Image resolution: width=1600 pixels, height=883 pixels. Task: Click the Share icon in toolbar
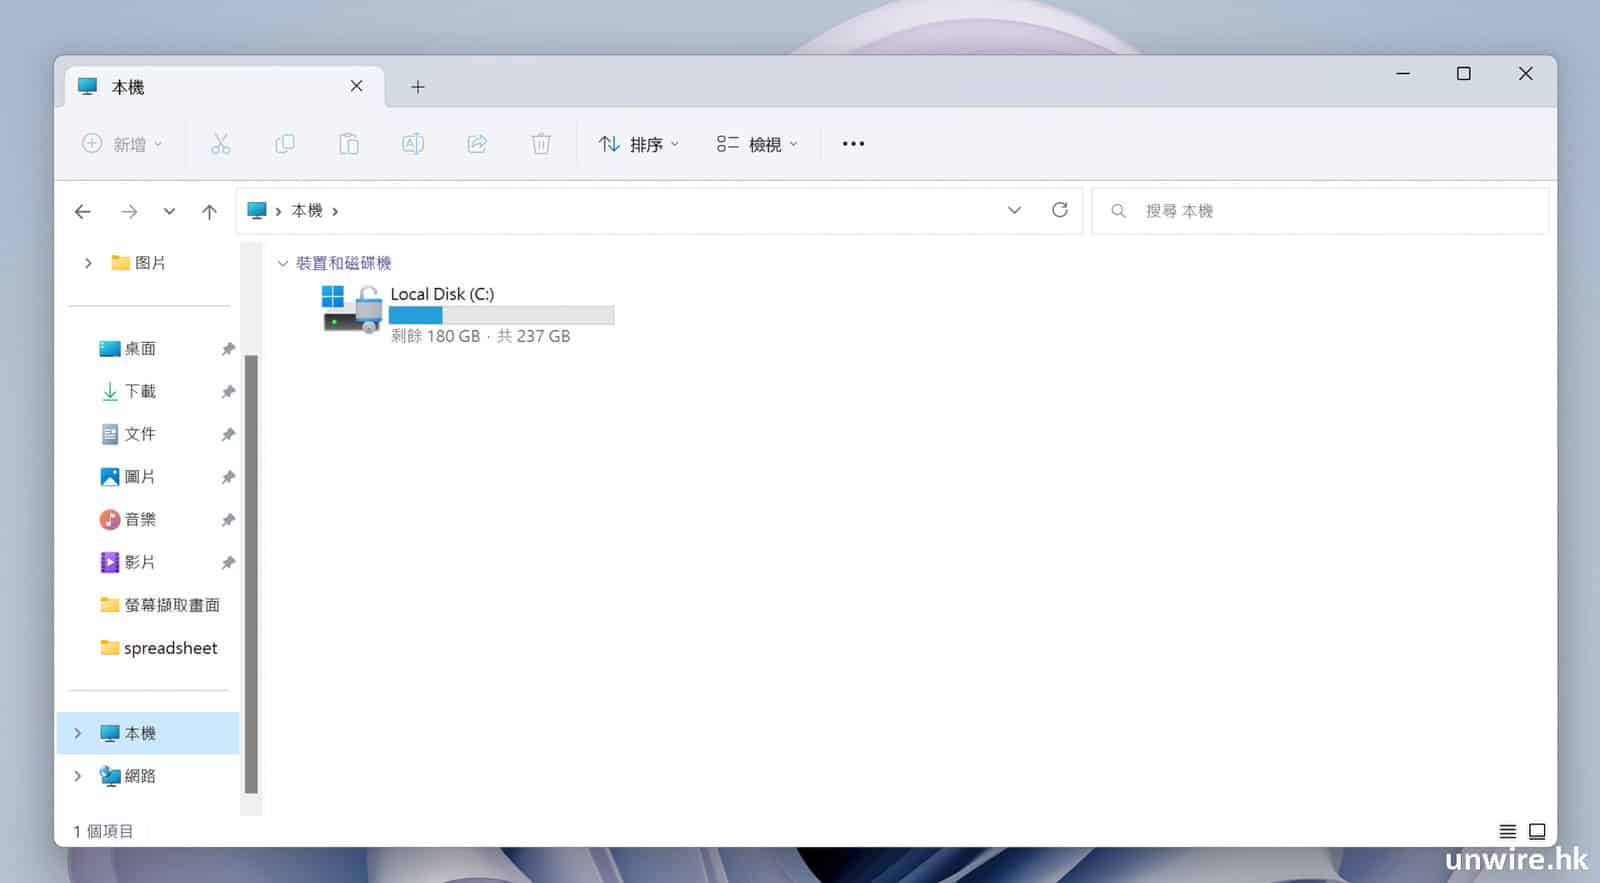[x=477, y=144]
